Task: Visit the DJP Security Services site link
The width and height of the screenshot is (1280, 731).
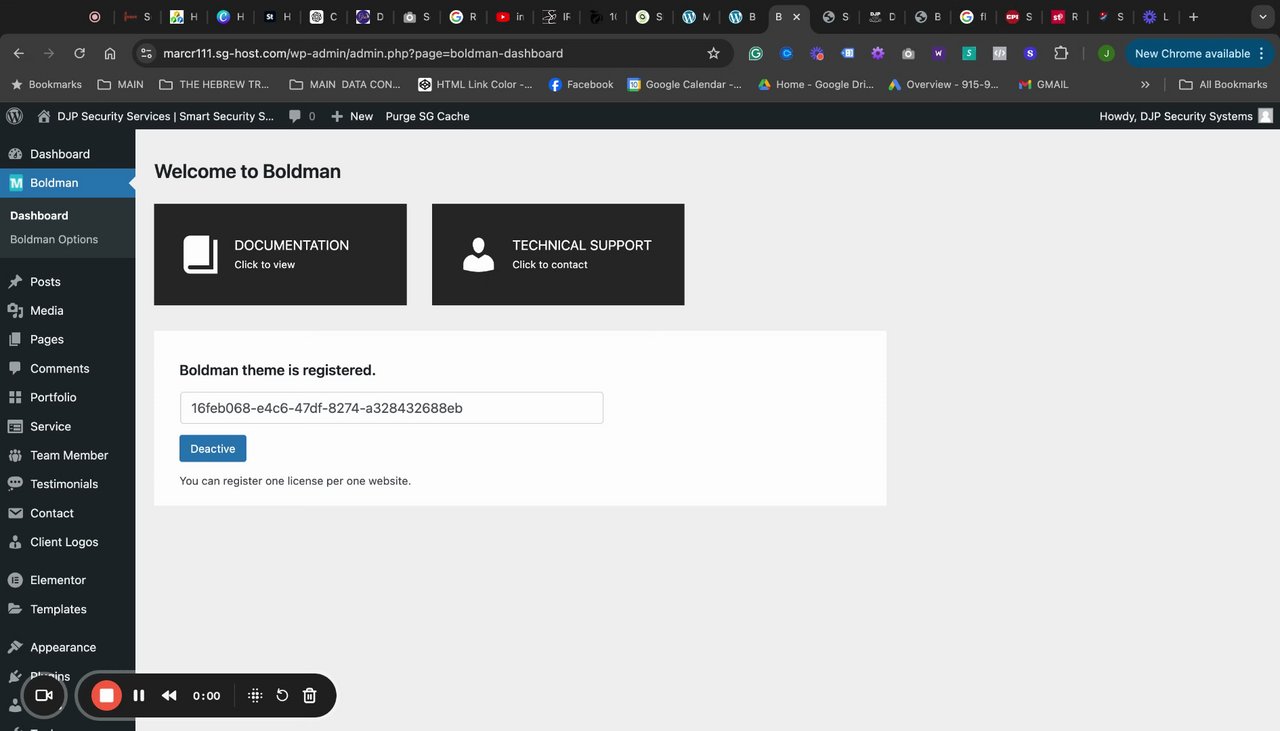Action: tap(154, 116)
